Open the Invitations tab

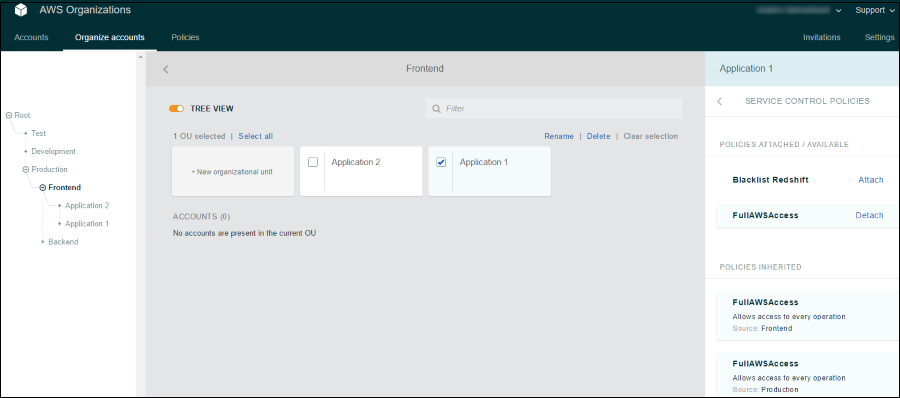tap(822, 37)
